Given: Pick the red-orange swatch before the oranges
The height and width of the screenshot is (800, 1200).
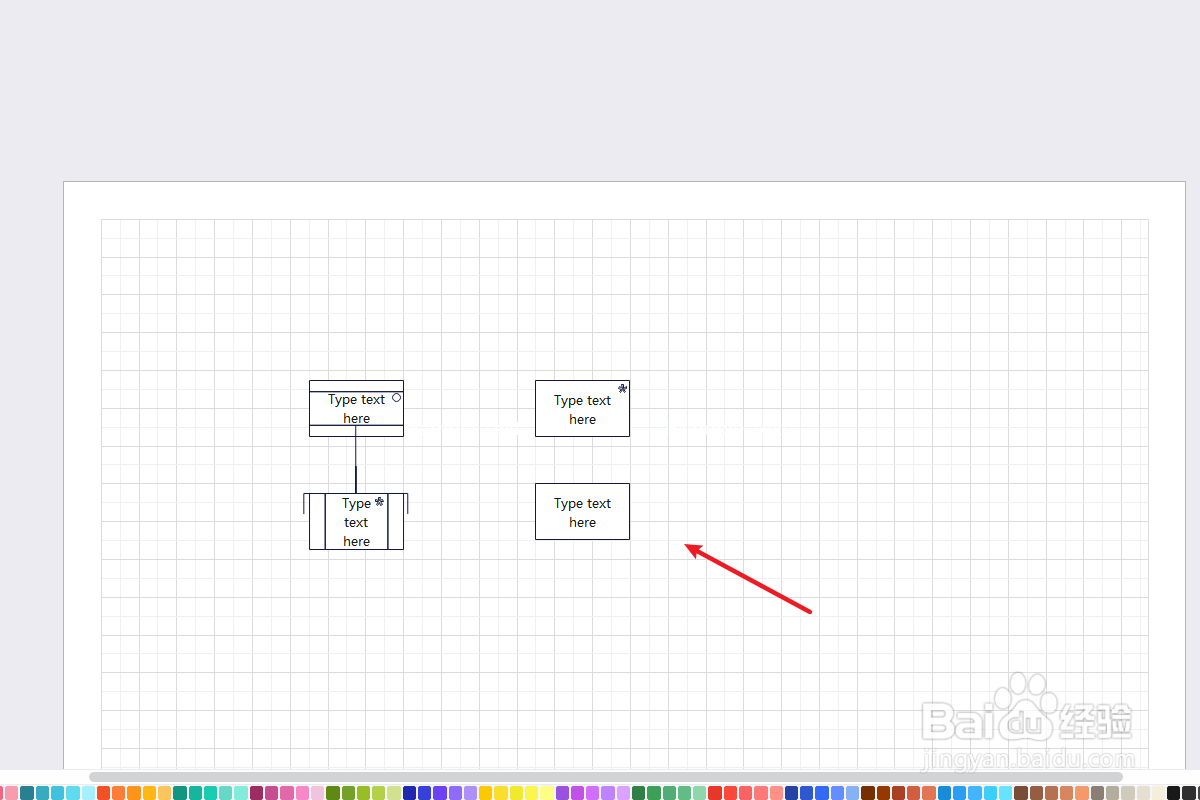Looking at the screenshot, I should (x=104, y=793).
